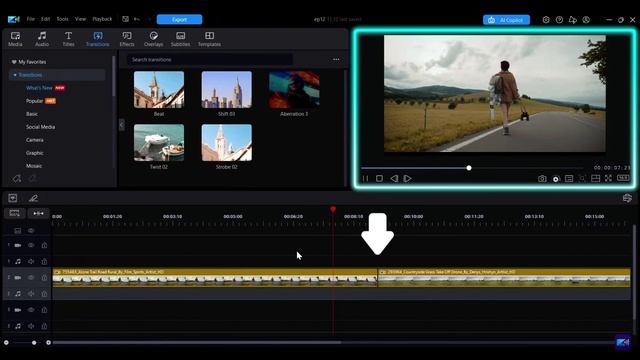Click the save project icon
The width and height of the screenshot is (640, 360).
click(x=125, y=19)
